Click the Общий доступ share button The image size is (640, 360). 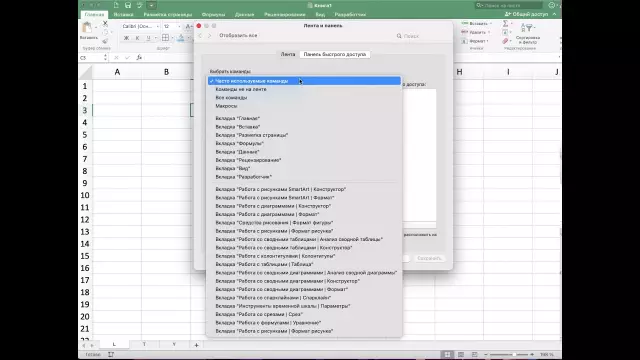[527, 14]
